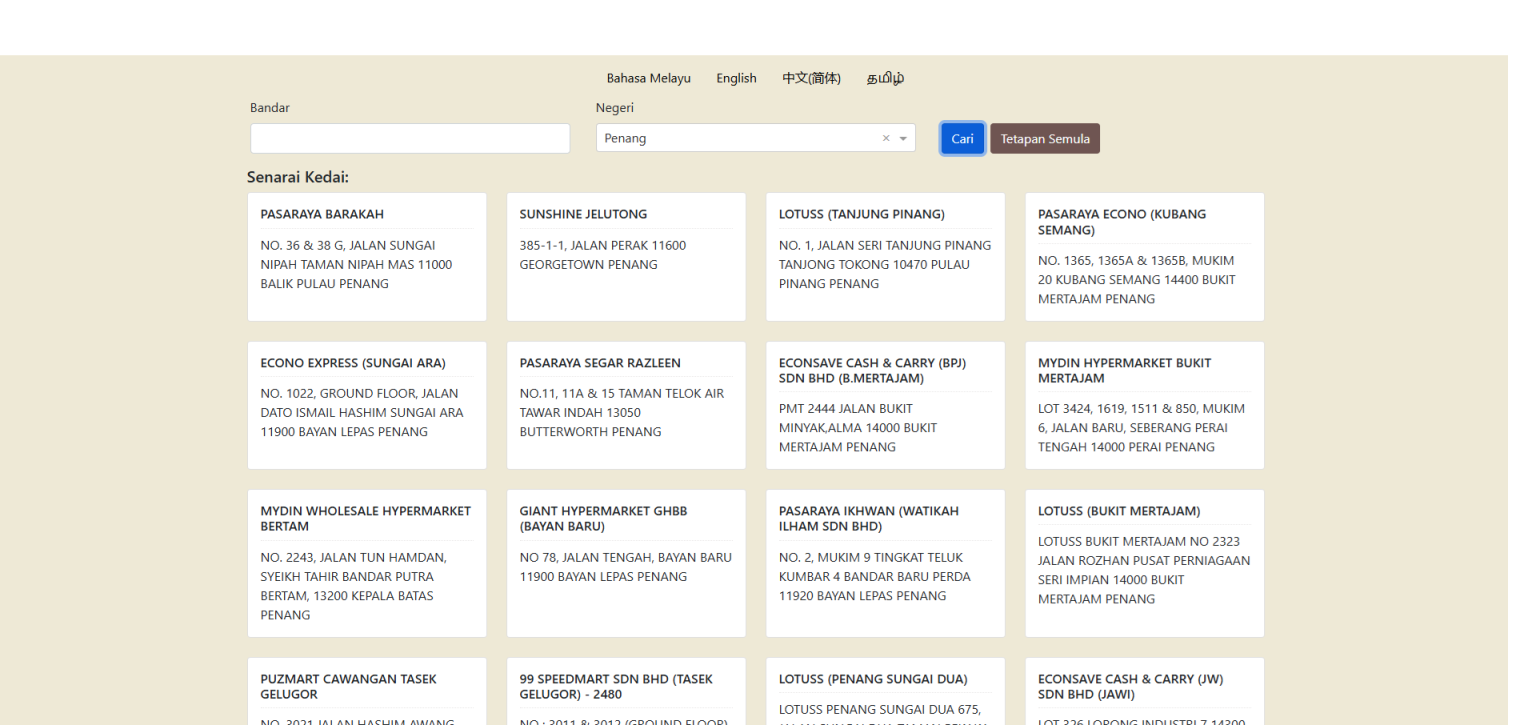Select the Pasaraya Barakah store card
Image resolution: width=1536 pixels, height=725 pixels.
pos(367,257)
